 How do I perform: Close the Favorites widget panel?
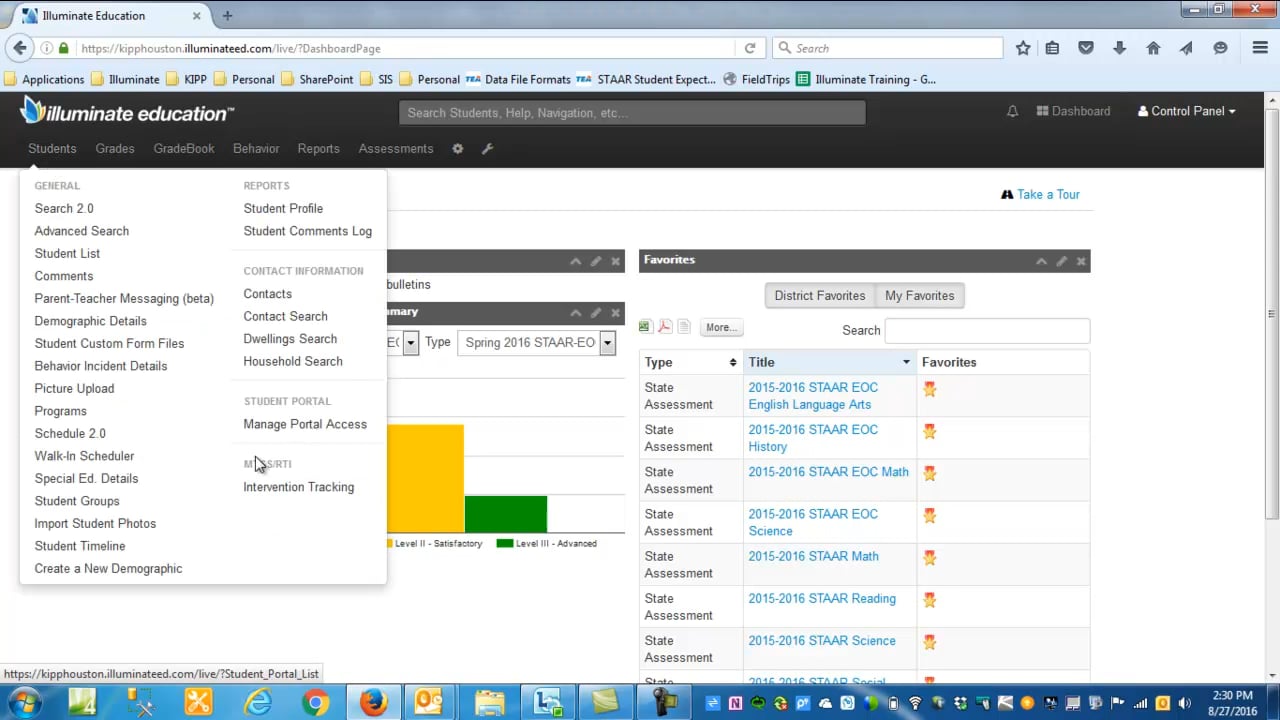point(1080,261)
